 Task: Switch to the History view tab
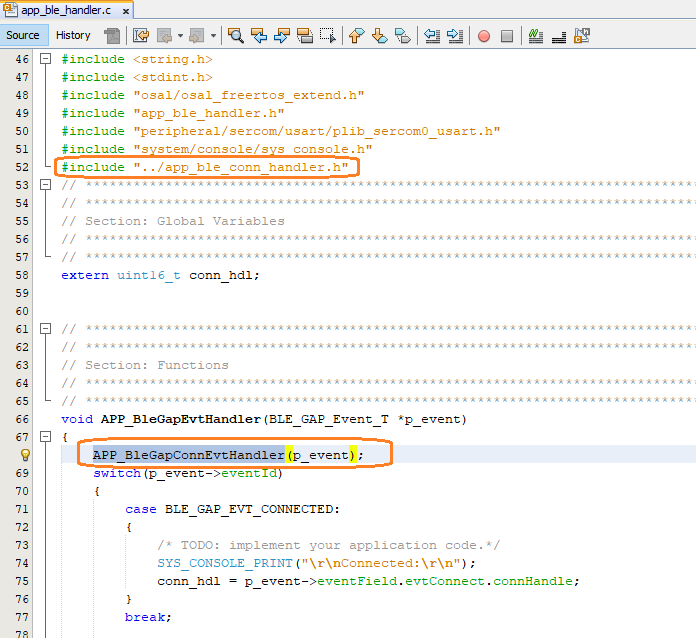[x=73, y=35]
